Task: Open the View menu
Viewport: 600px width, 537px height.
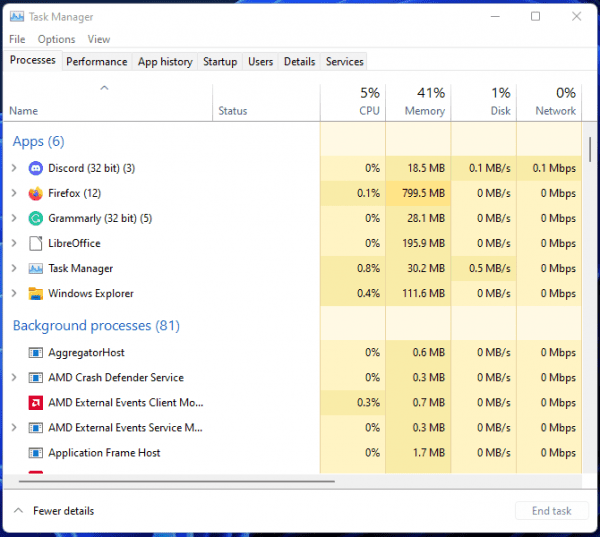Action: [99, 39]
